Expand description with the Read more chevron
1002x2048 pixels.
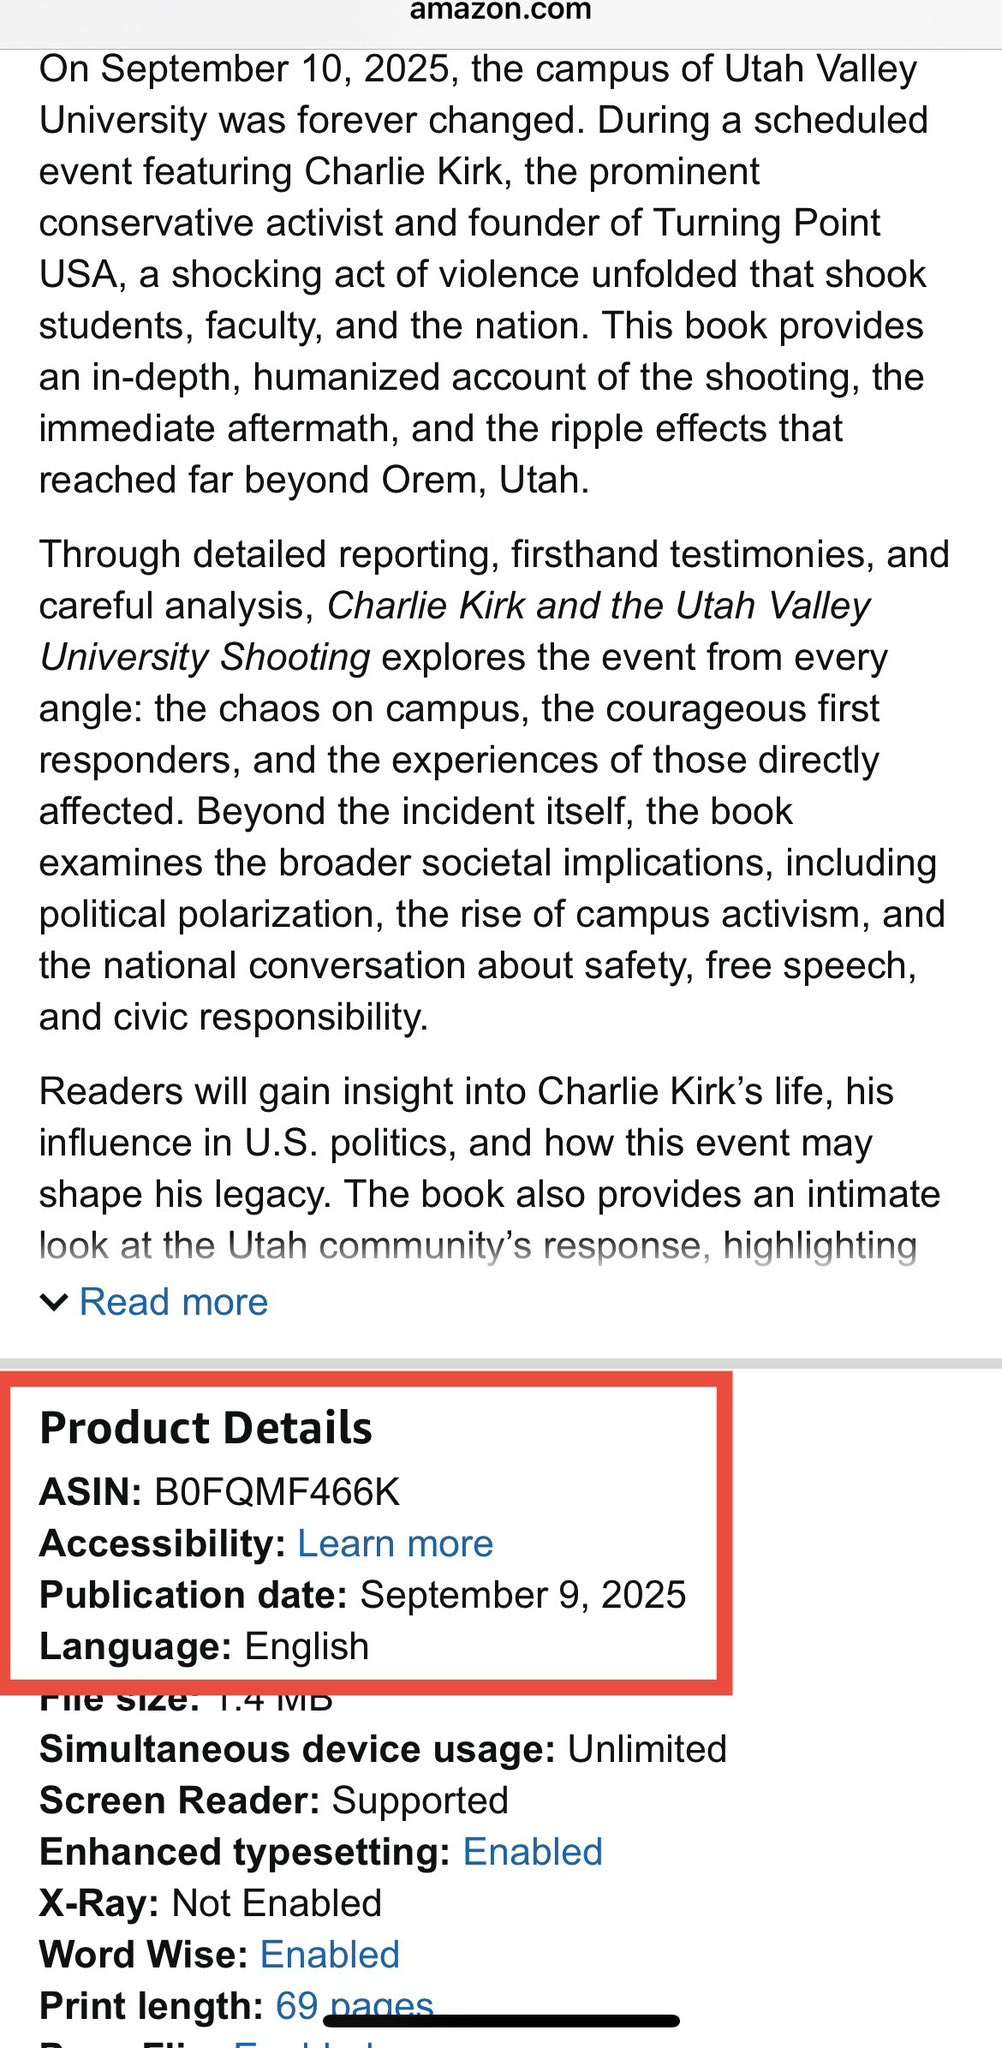click(53, 1302)
